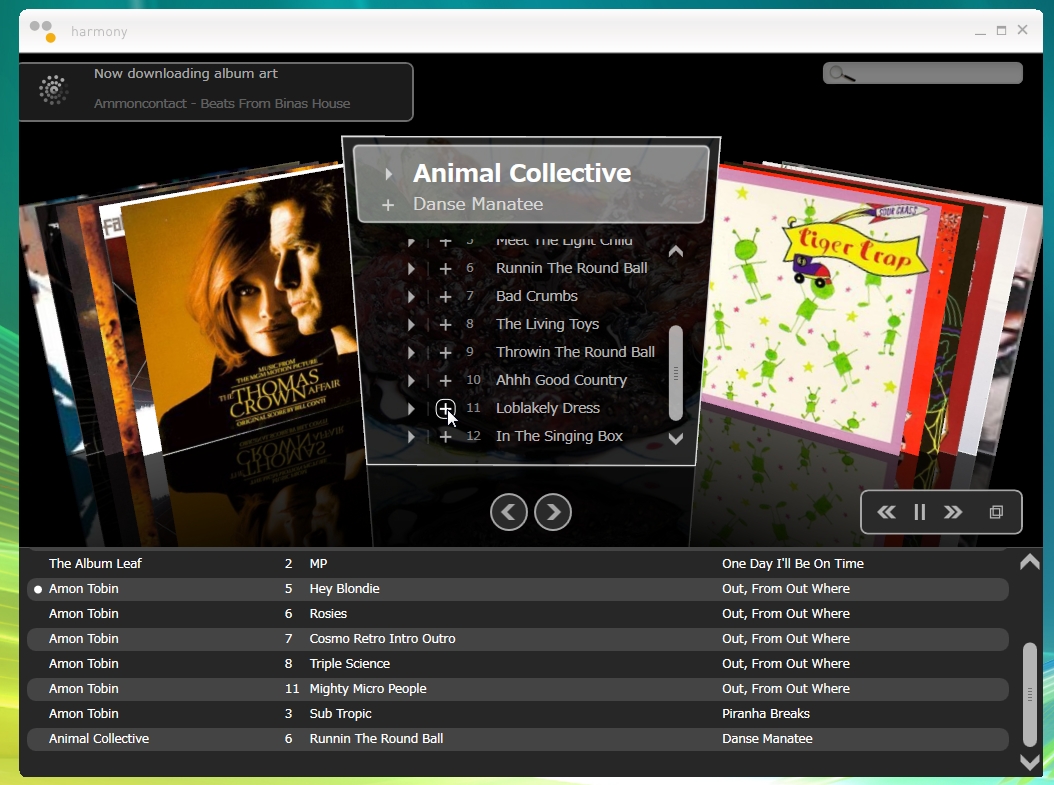Click One Day I'll Be On Time
Screen dimensions: 1054x785
[x=793, y=564]
